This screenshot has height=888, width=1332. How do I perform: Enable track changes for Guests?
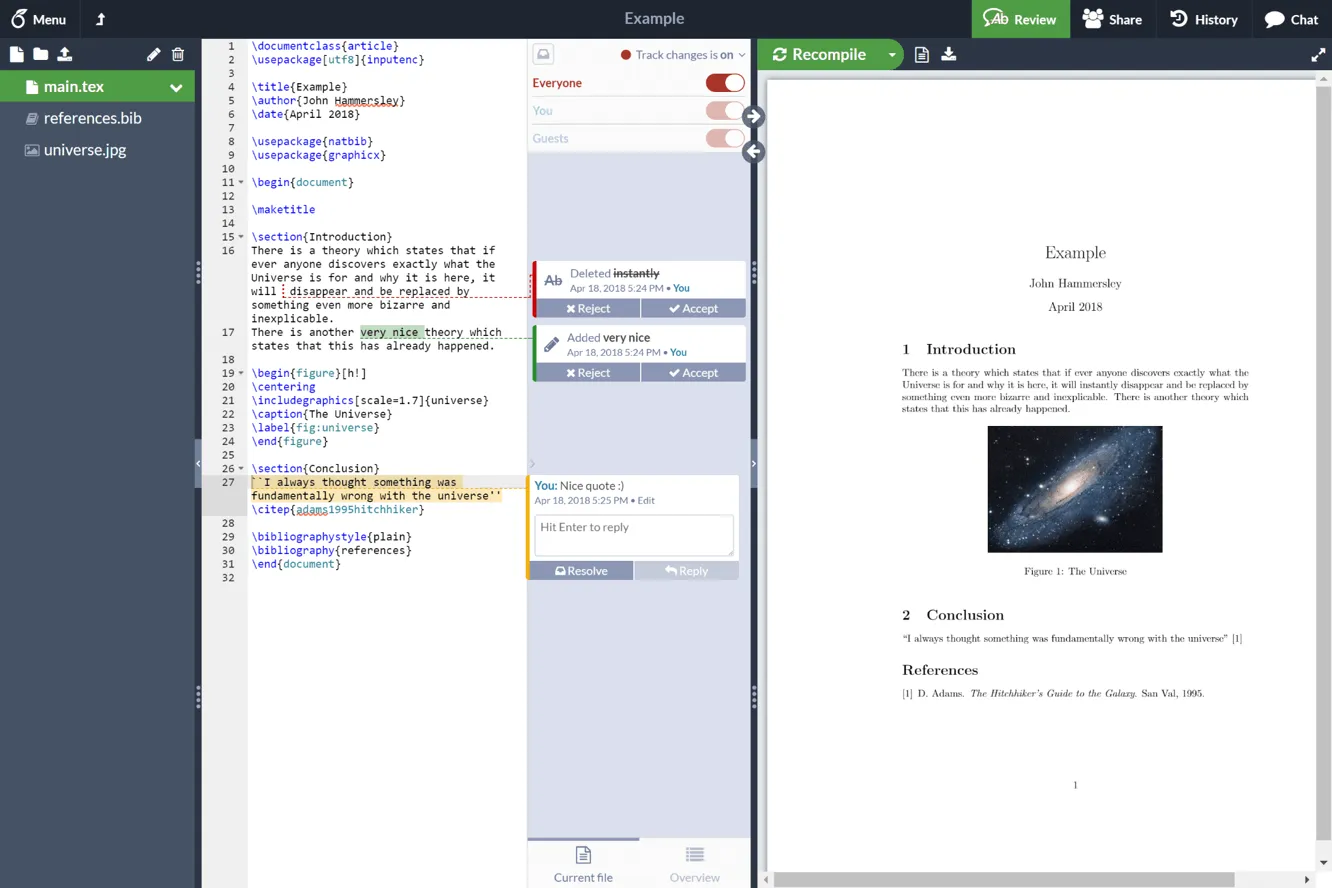[725, 138]
